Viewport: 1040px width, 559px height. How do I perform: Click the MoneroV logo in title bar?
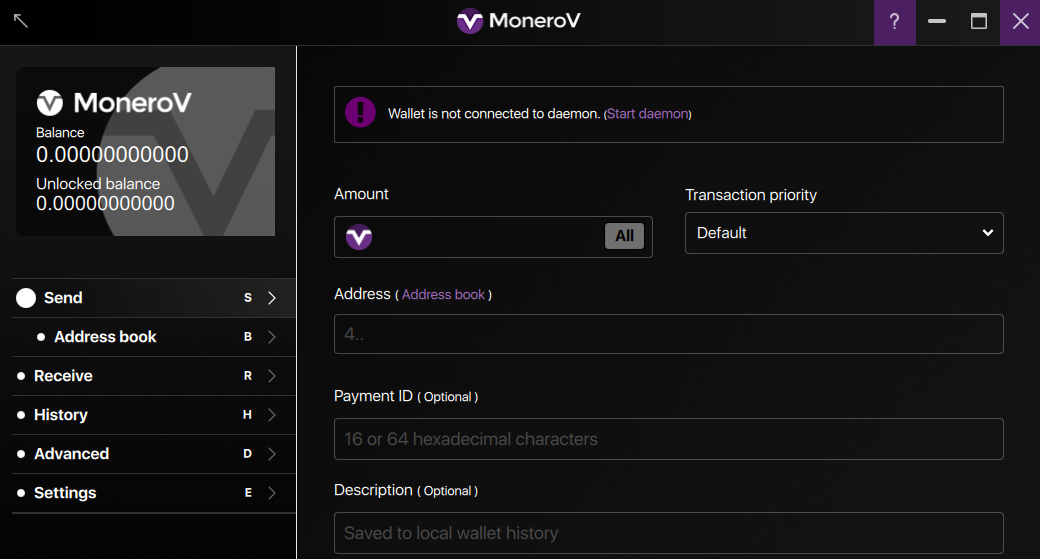point(519,21)
